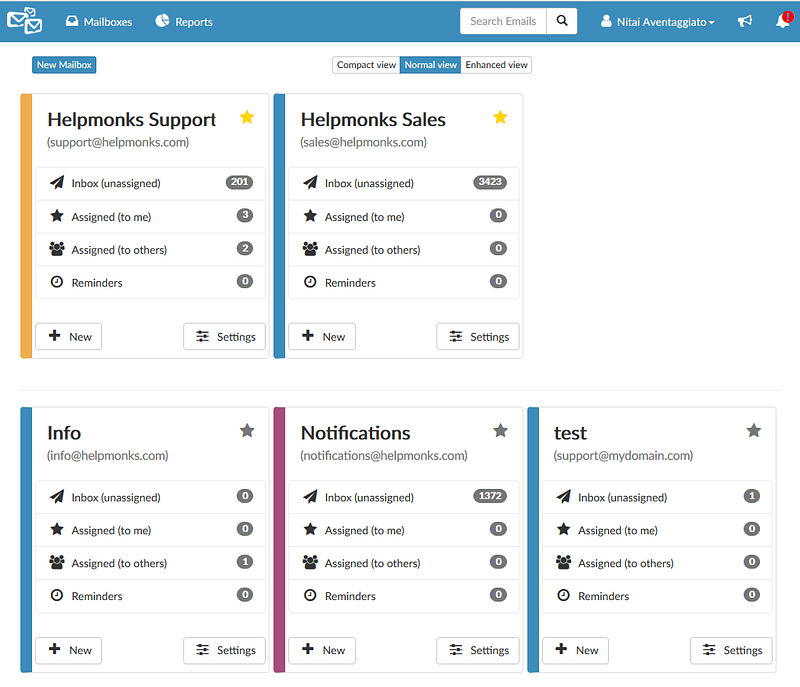
Task: Open Notifications Inbox with 1372 count
Action: point(404,496)
